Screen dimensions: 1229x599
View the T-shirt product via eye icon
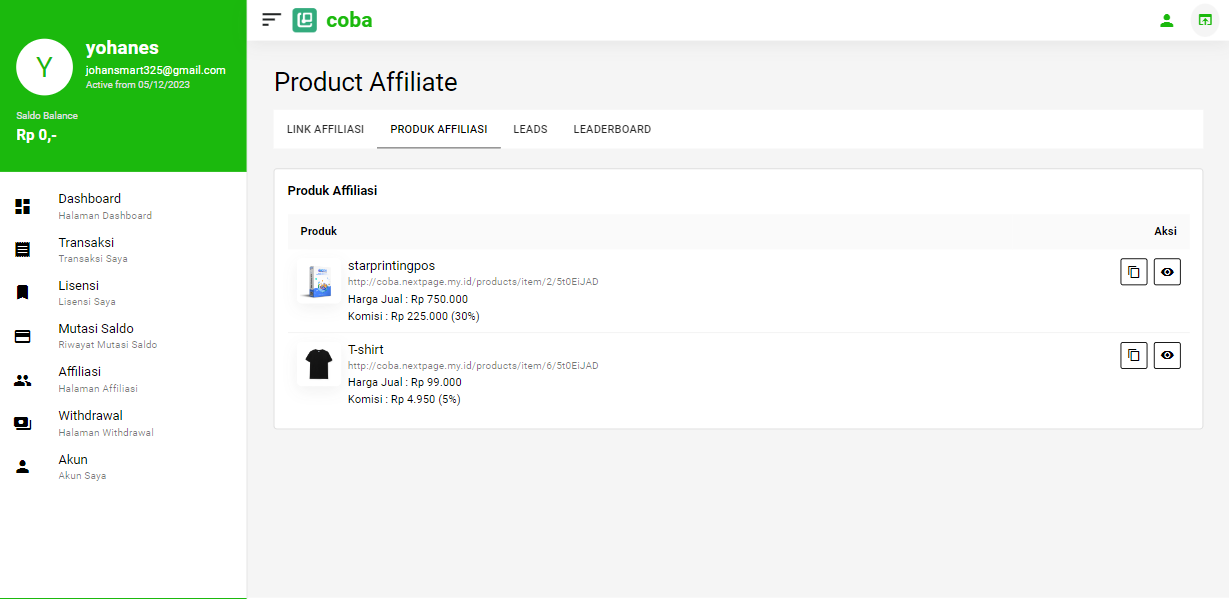[1167, 355]
